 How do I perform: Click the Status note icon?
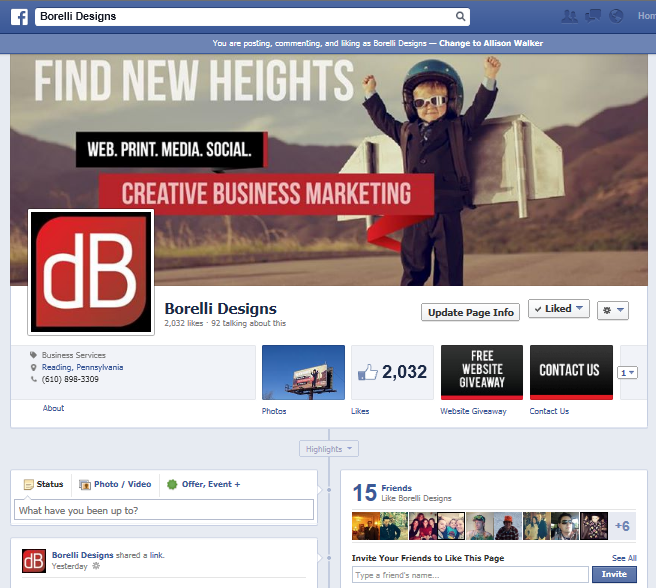[x=28, y=485]
